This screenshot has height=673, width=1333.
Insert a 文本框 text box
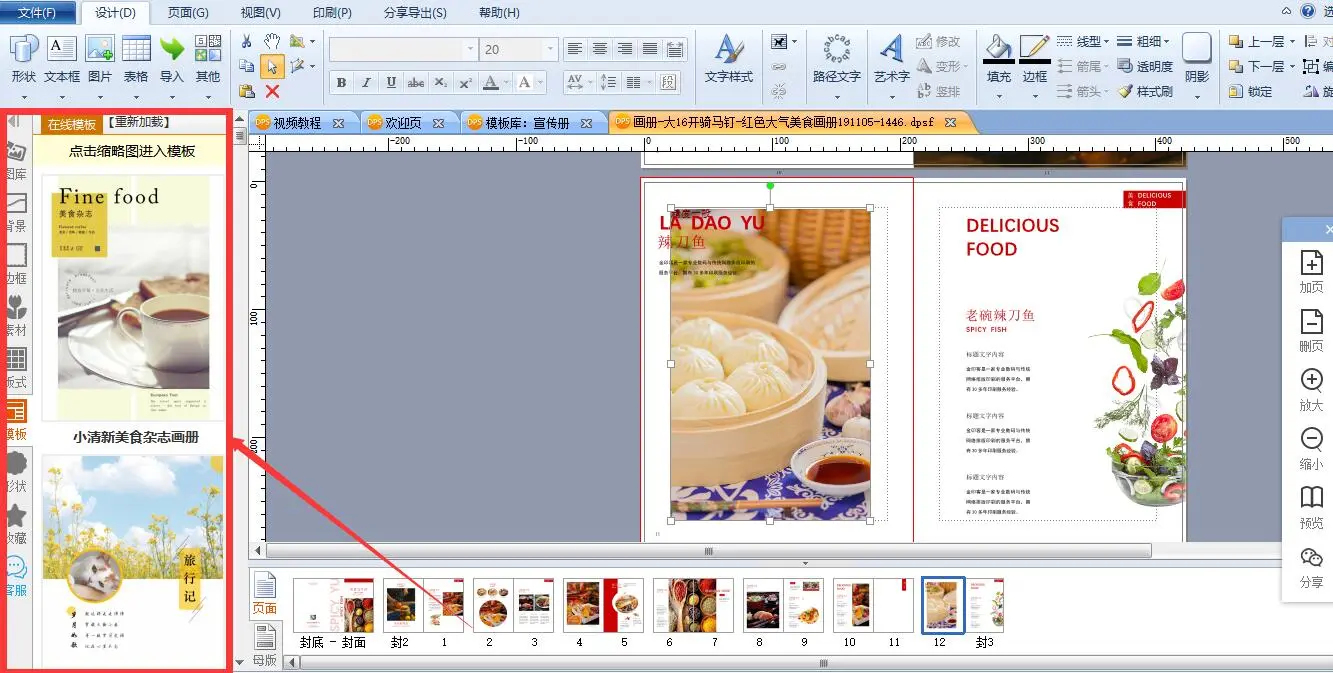coord(62,58)
